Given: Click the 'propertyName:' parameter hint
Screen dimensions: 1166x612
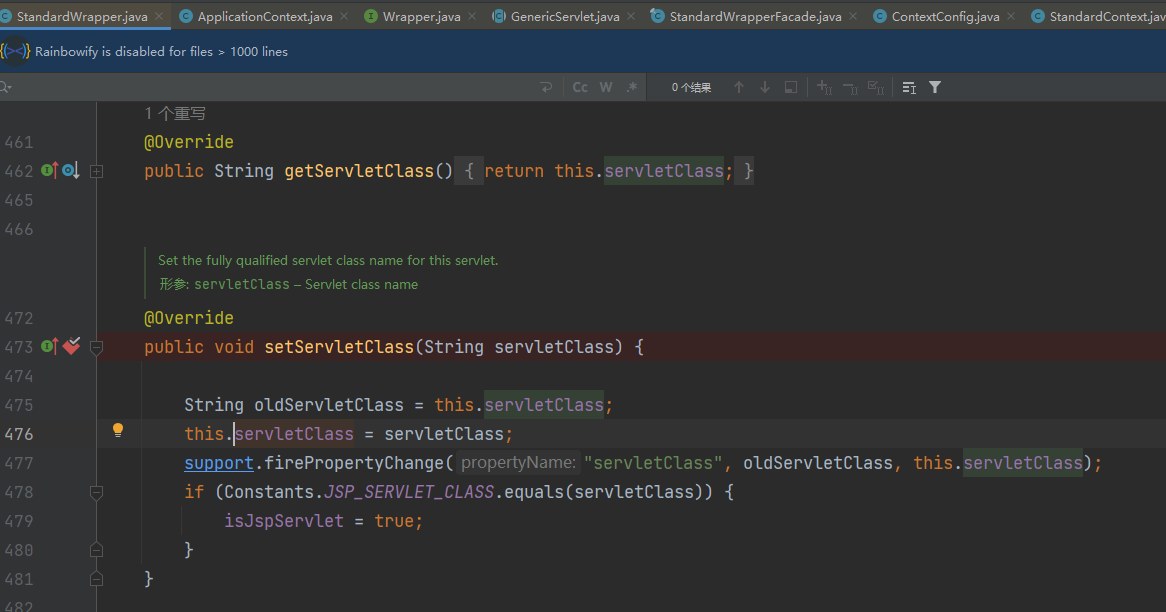Looking at the screenshot, I should pyautogui.click(x=518, y=463).
